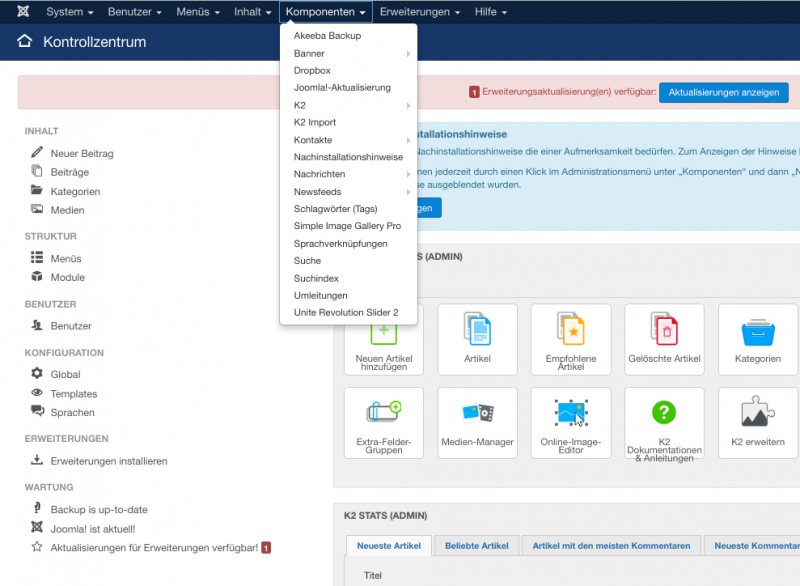
Task: Click the Akeeba backup status icon
Action: coord(37,508)
